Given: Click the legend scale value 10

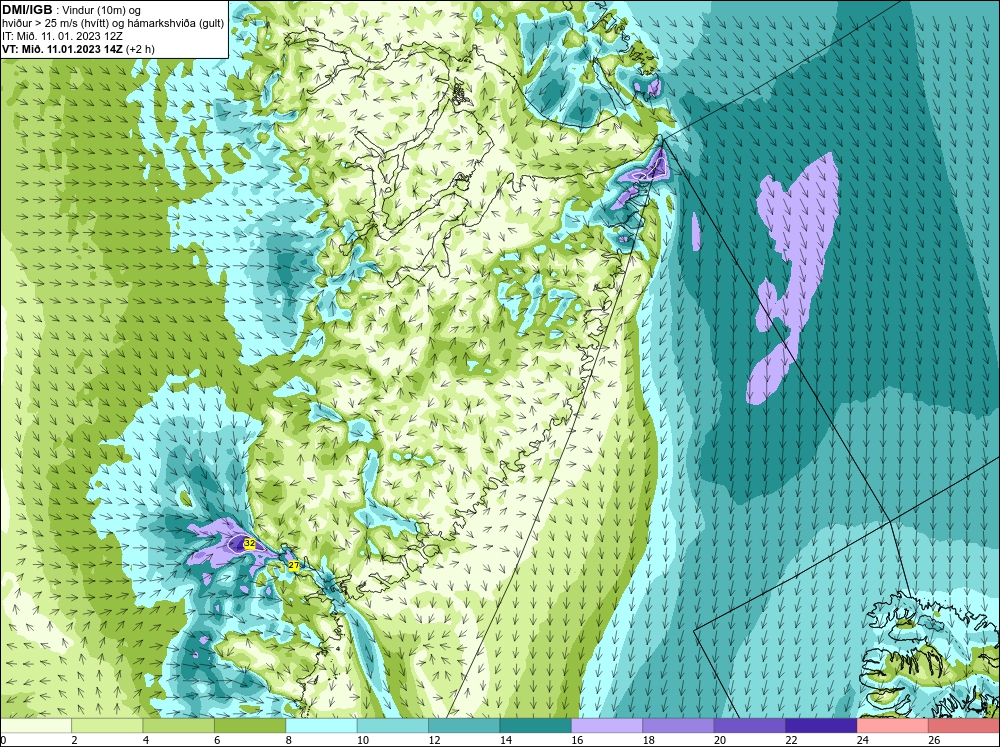Looking at the screenshot, I should click(363, 740).
